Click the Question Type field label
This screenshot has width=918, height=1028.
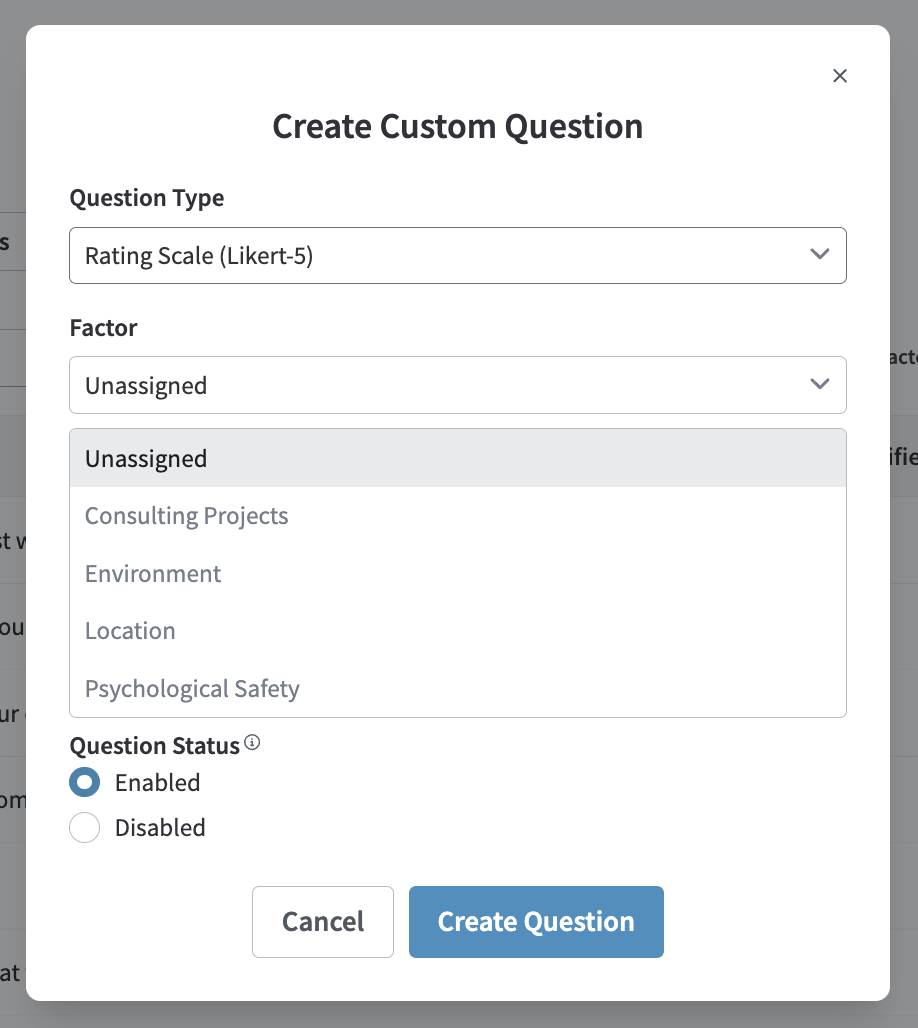[147, 198]
